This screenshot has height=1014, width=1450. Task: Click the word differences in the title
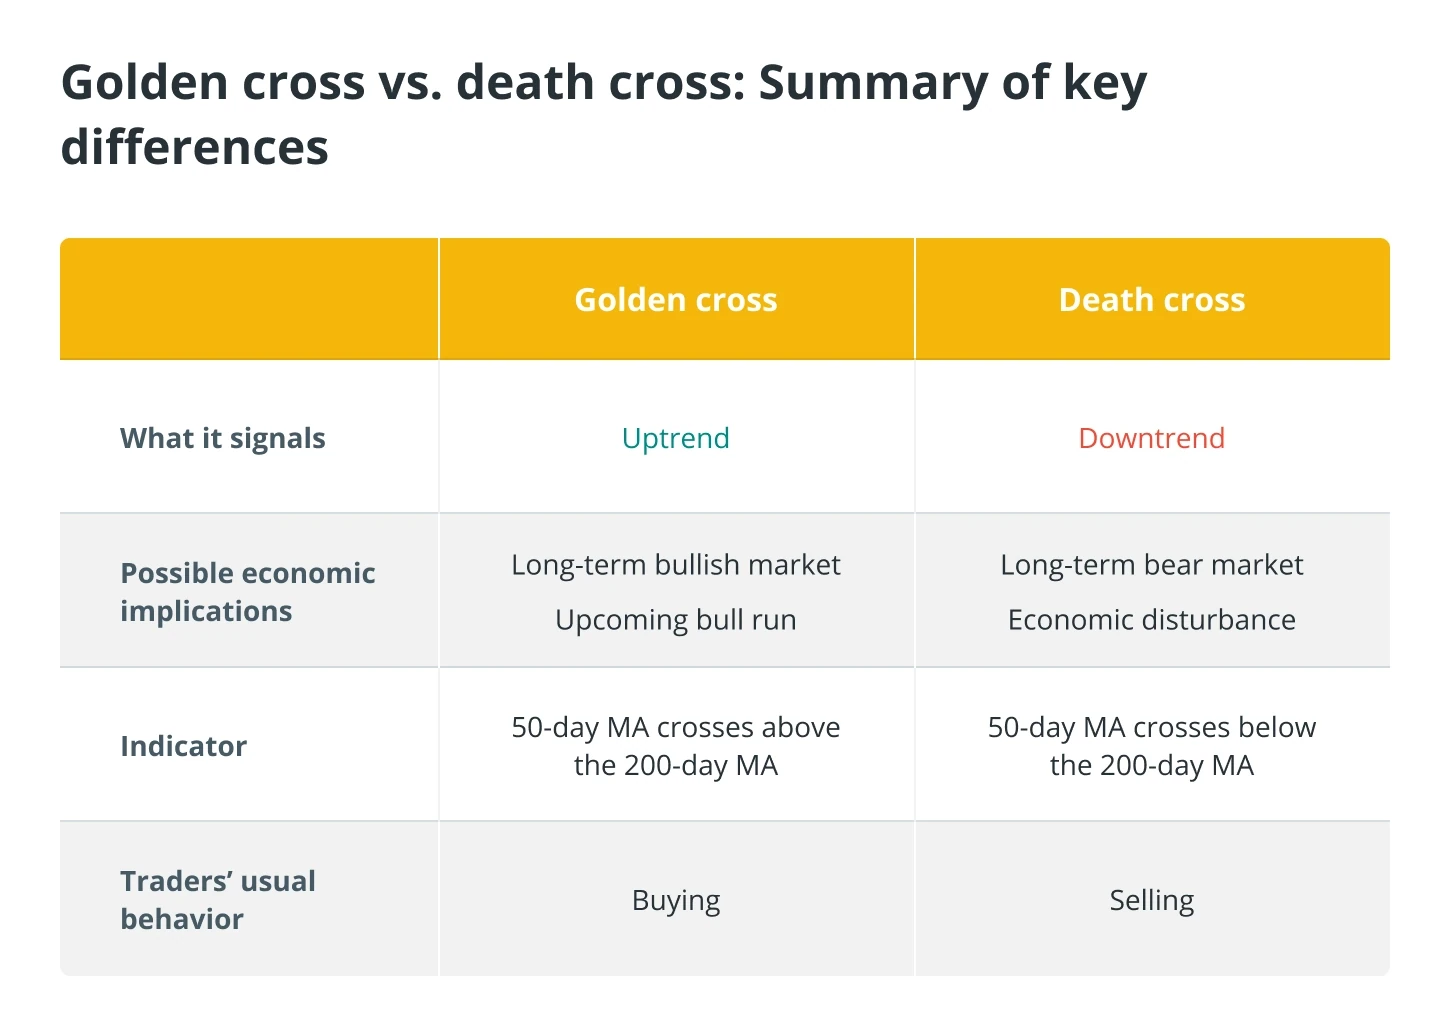coord(195,147)
